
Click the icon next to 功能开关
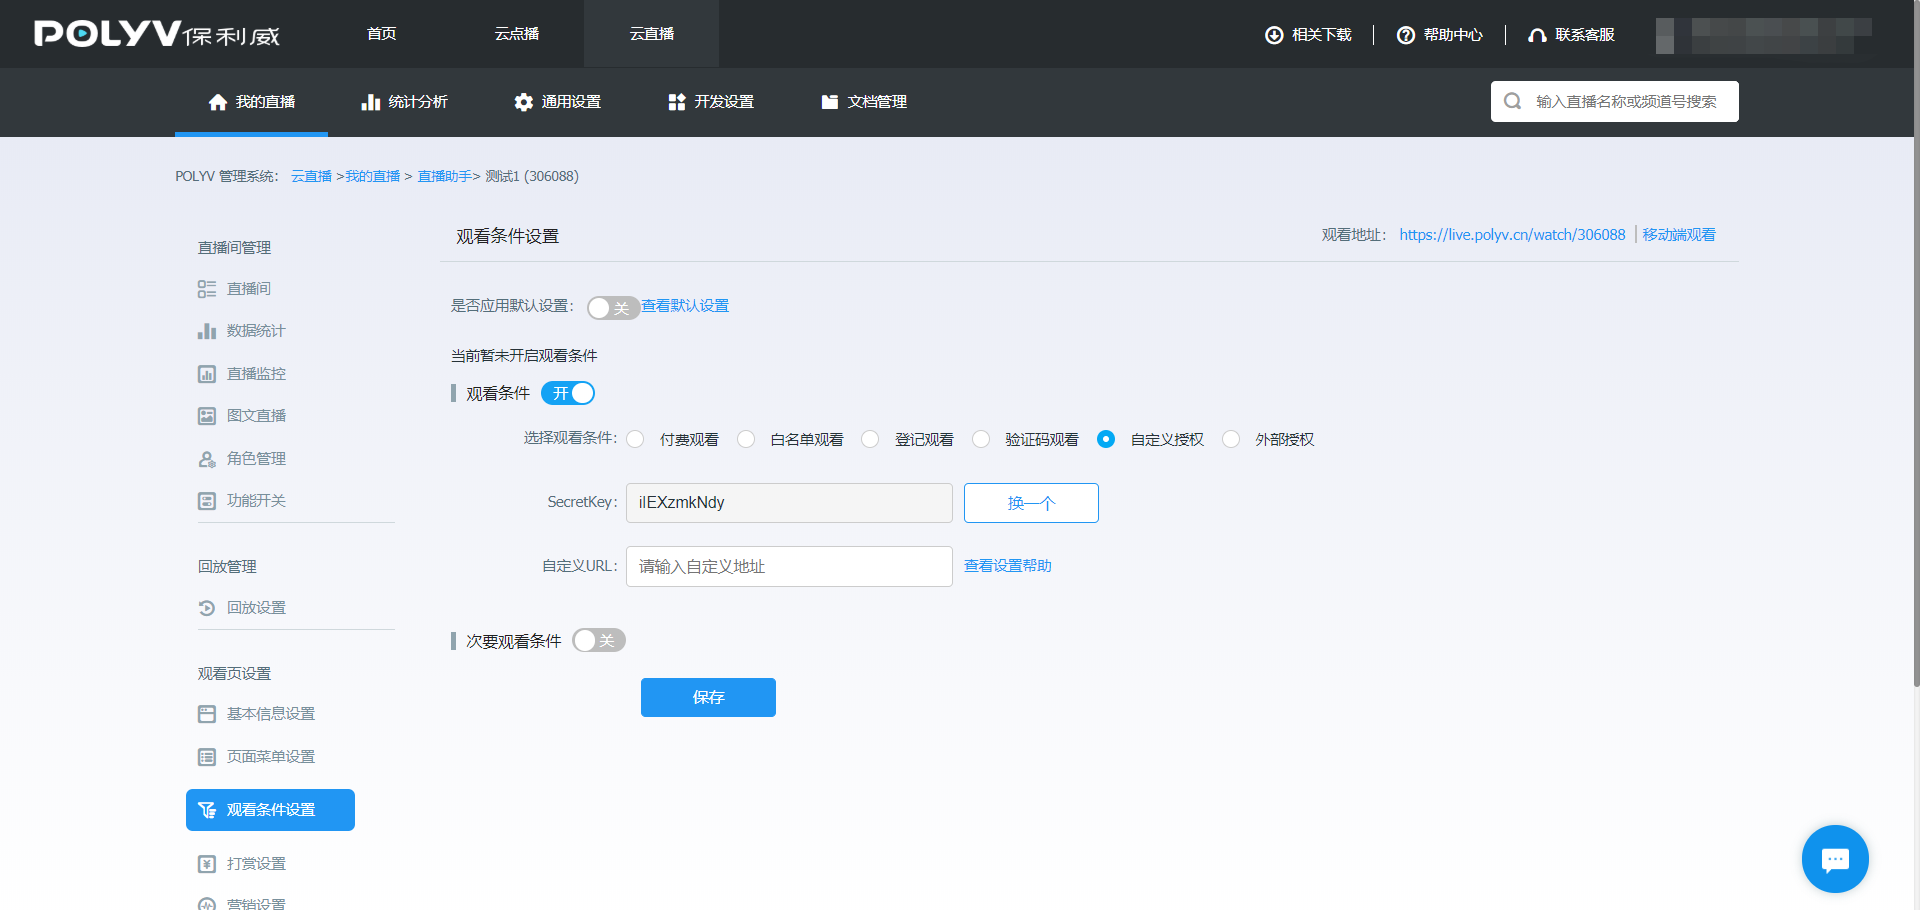tap(207, 501)
